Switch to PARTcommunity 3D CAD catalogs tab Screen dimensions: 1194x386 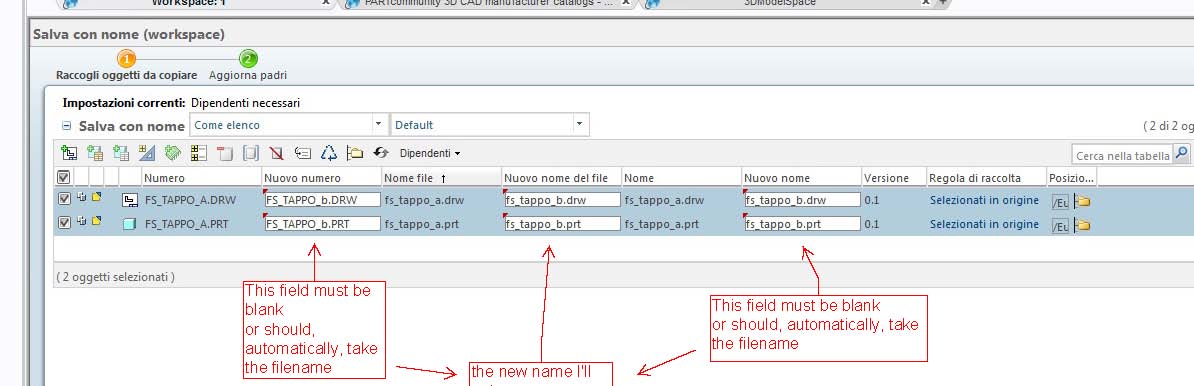[x=489, y=3]
